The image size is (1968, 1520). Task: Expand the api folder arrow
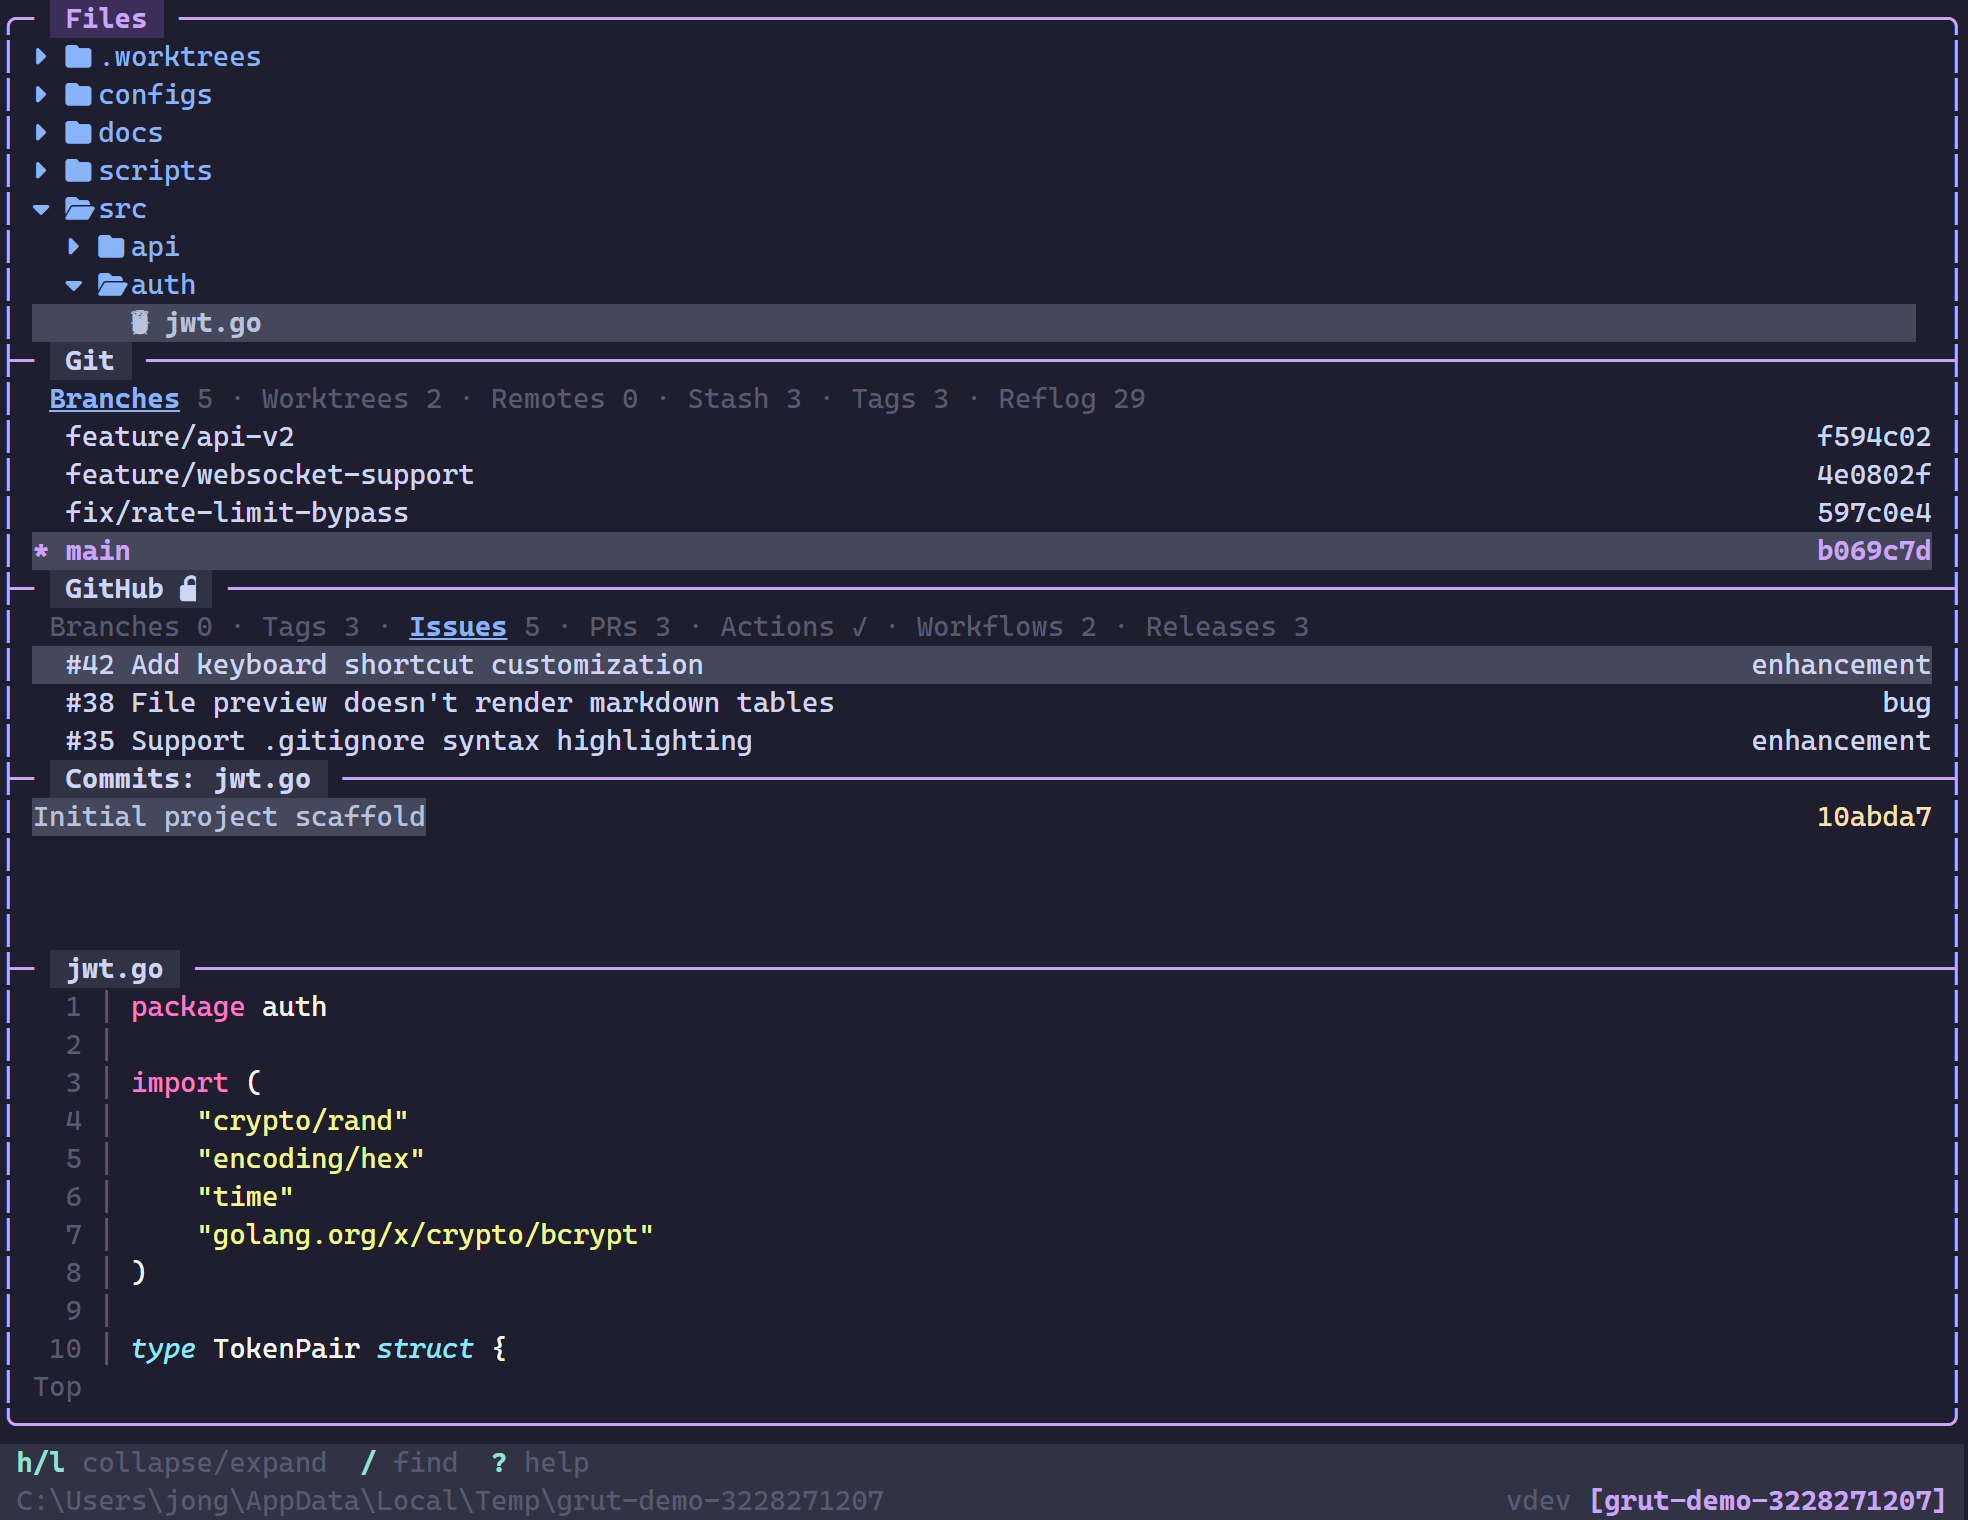pos(74,247)
